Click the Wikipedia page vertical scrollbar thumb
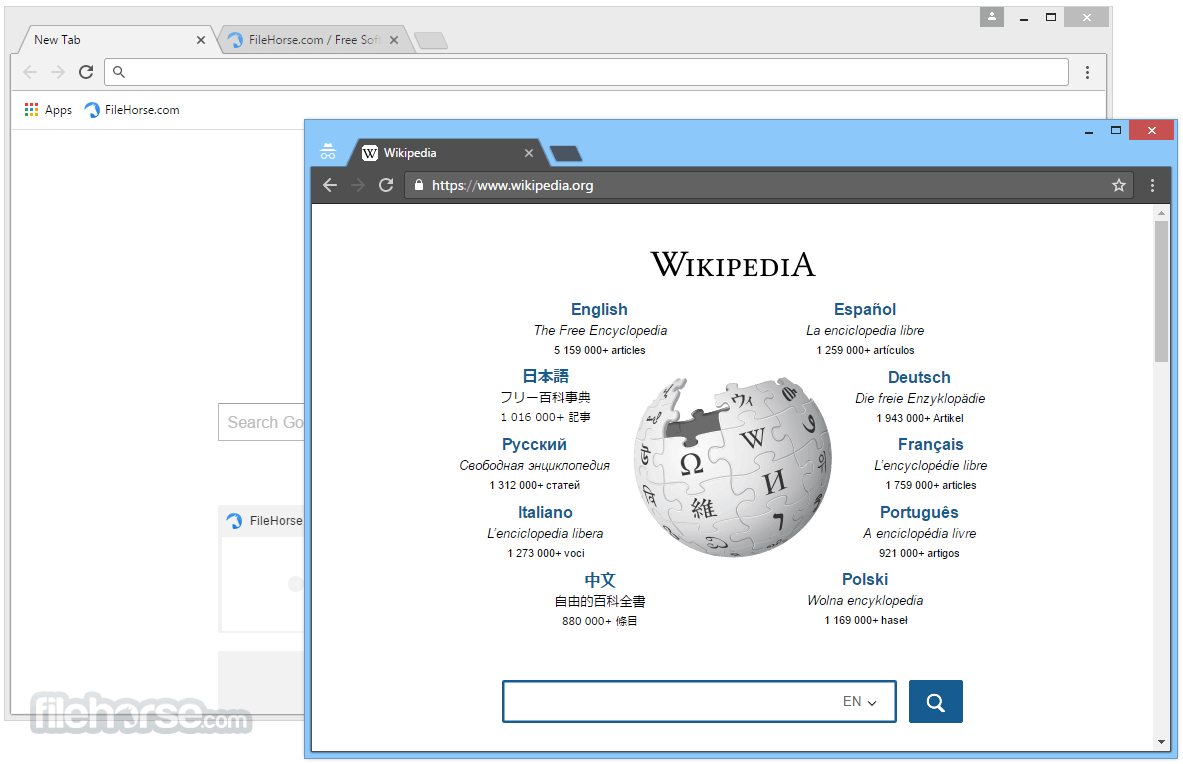 1161,292
